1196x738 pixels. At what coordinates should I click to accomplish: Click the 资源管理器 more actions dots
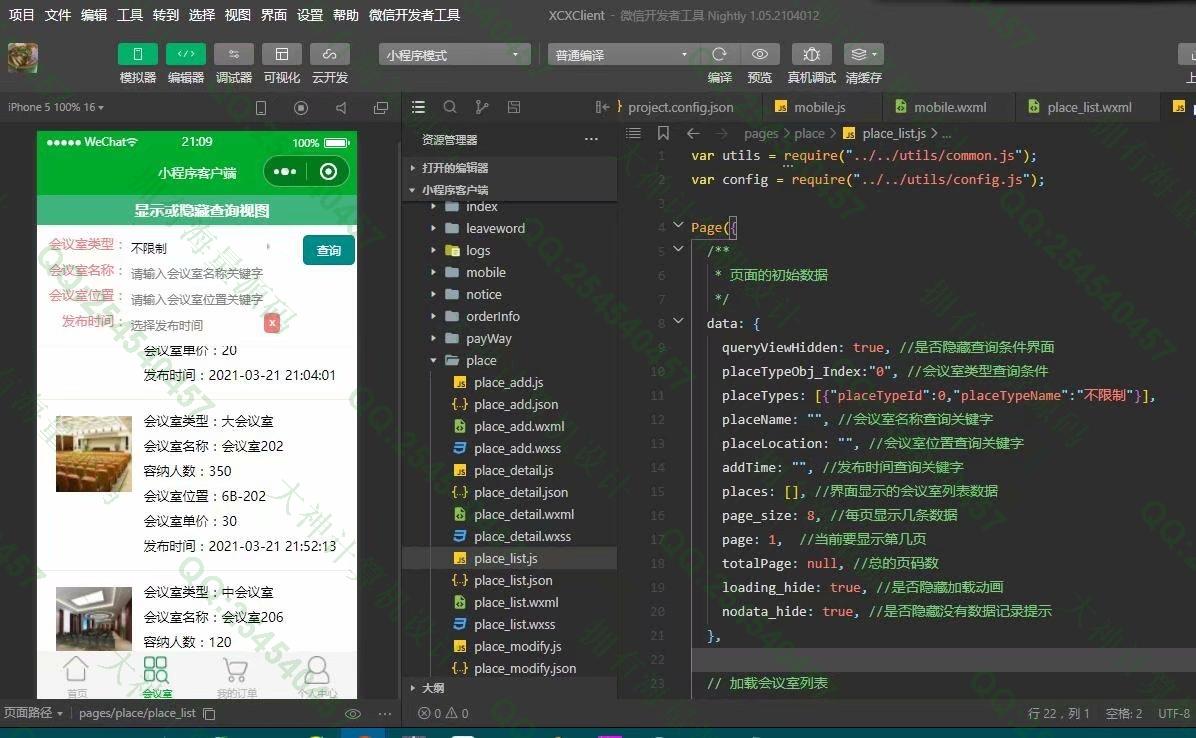pos(591,140)
